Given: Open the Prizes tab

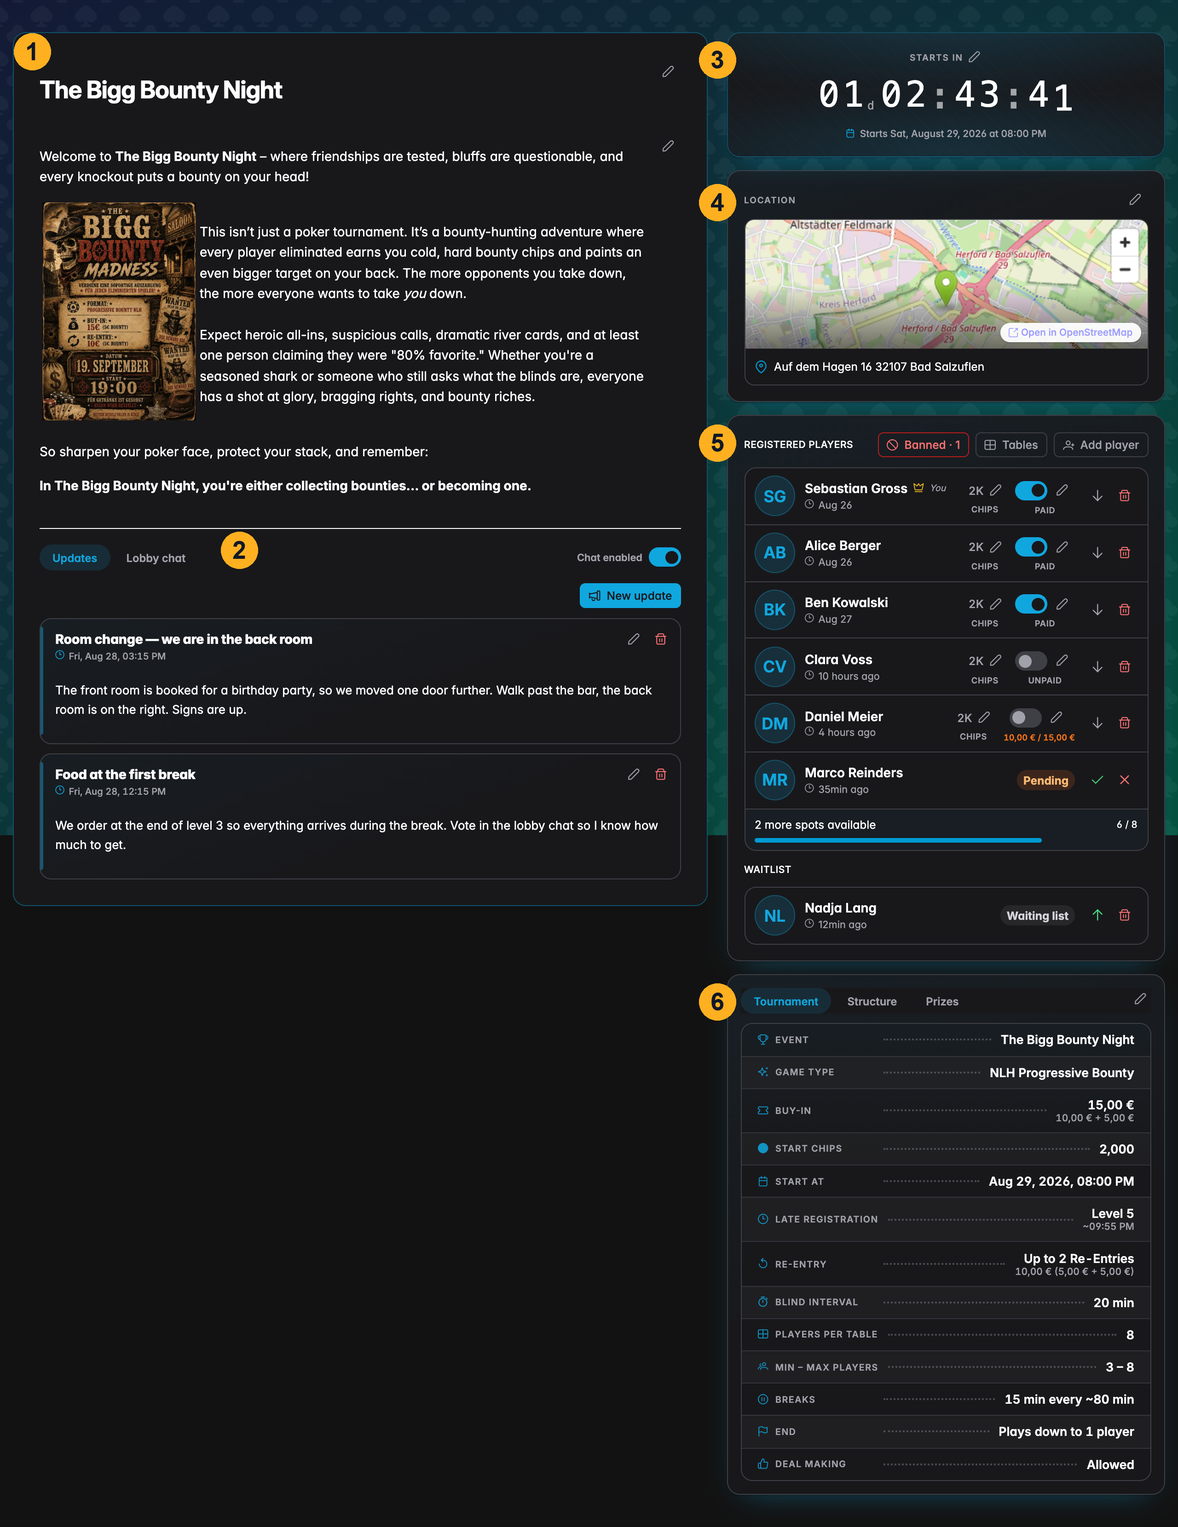Looking at the screenshot, I should click(x=942, y=1001).
